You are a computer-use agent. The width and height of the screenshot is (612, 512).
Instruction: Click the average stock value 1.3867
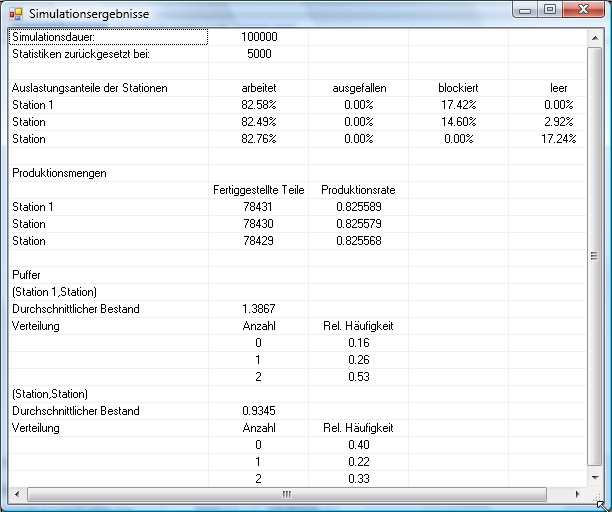[259, 309]
